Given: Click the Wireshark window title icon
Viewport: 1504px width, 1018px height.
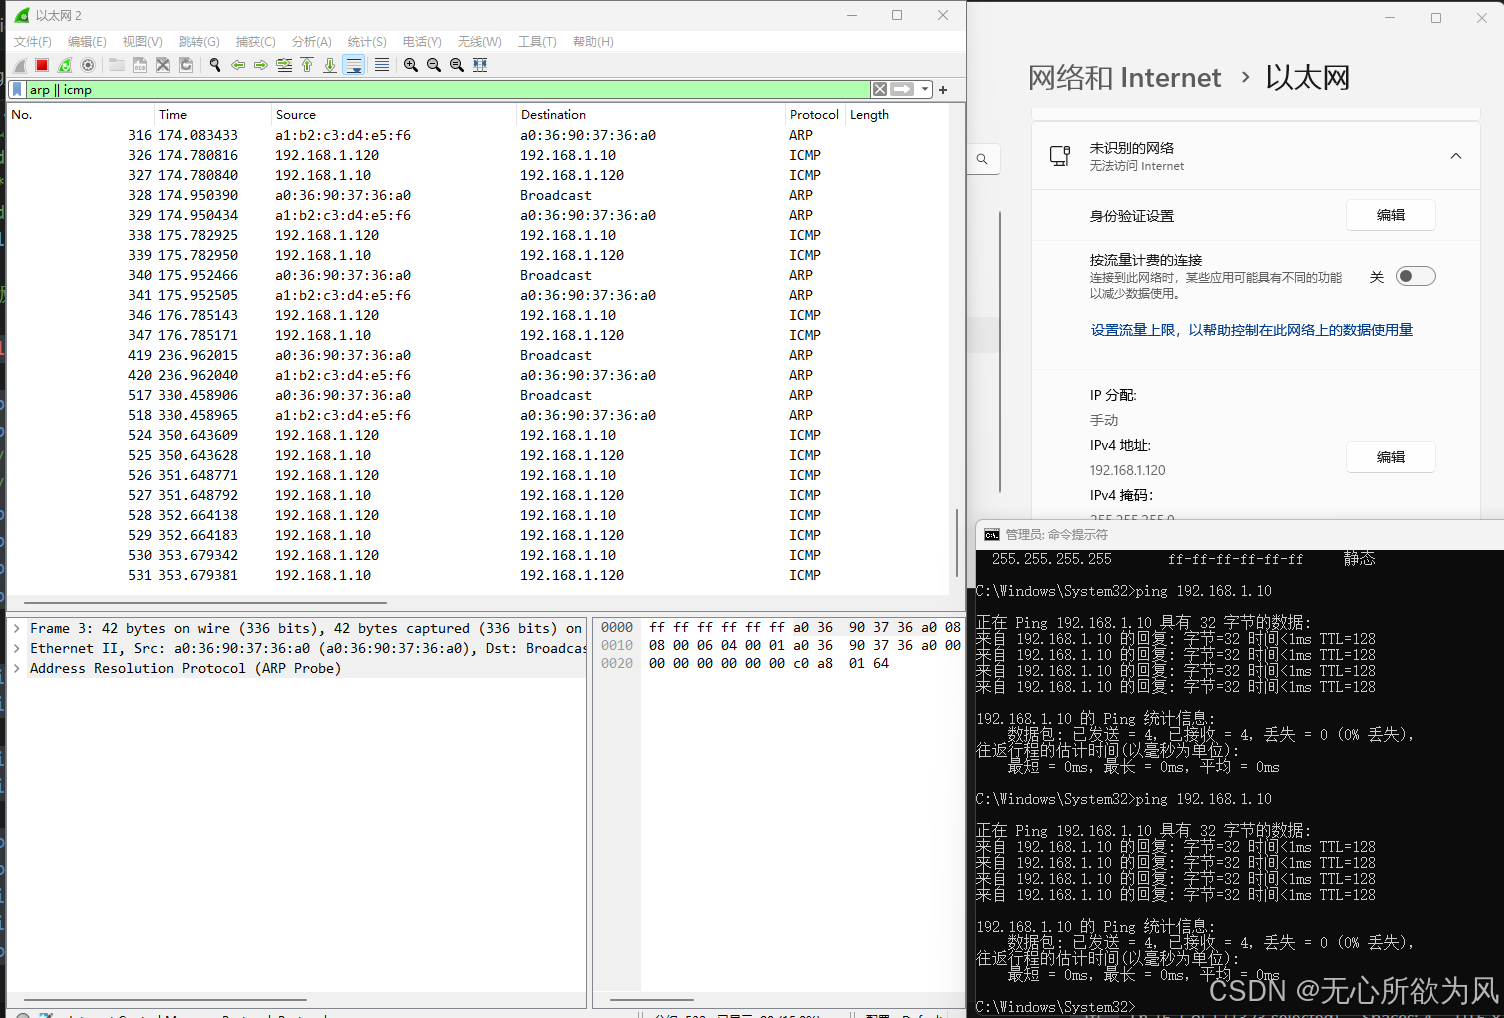Looking at the screenshot, I should pyautogui.click(x=22, y=15).
